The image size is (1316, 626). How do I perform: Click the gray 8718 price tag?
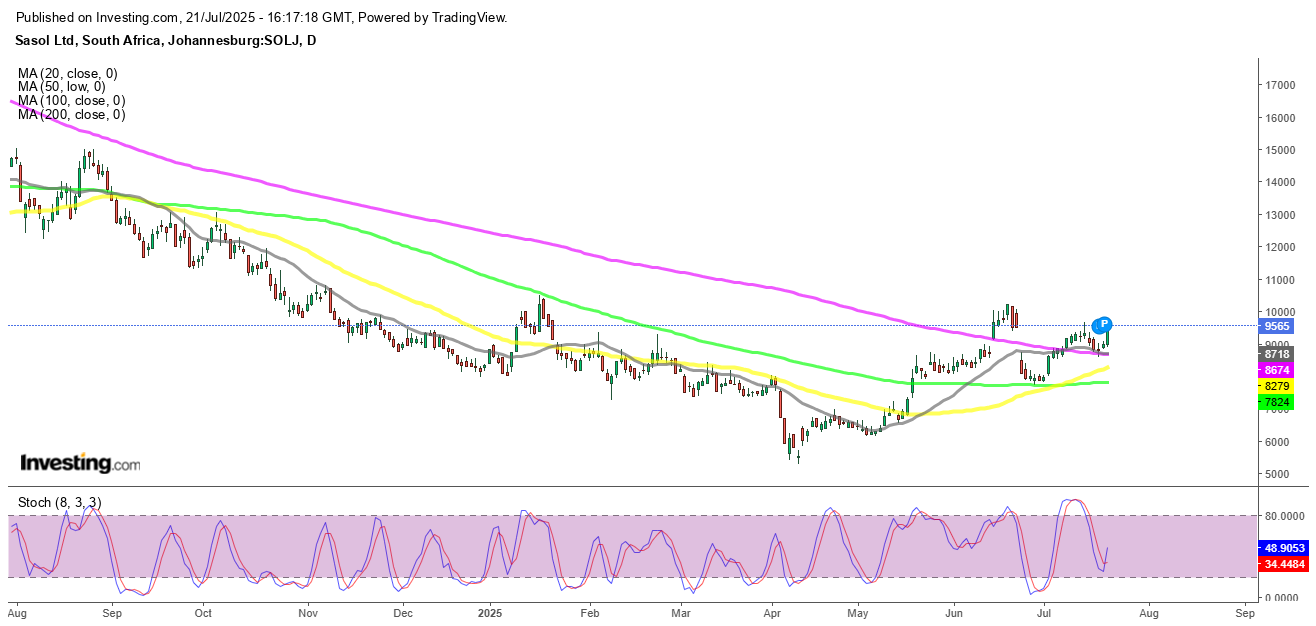1276,354
